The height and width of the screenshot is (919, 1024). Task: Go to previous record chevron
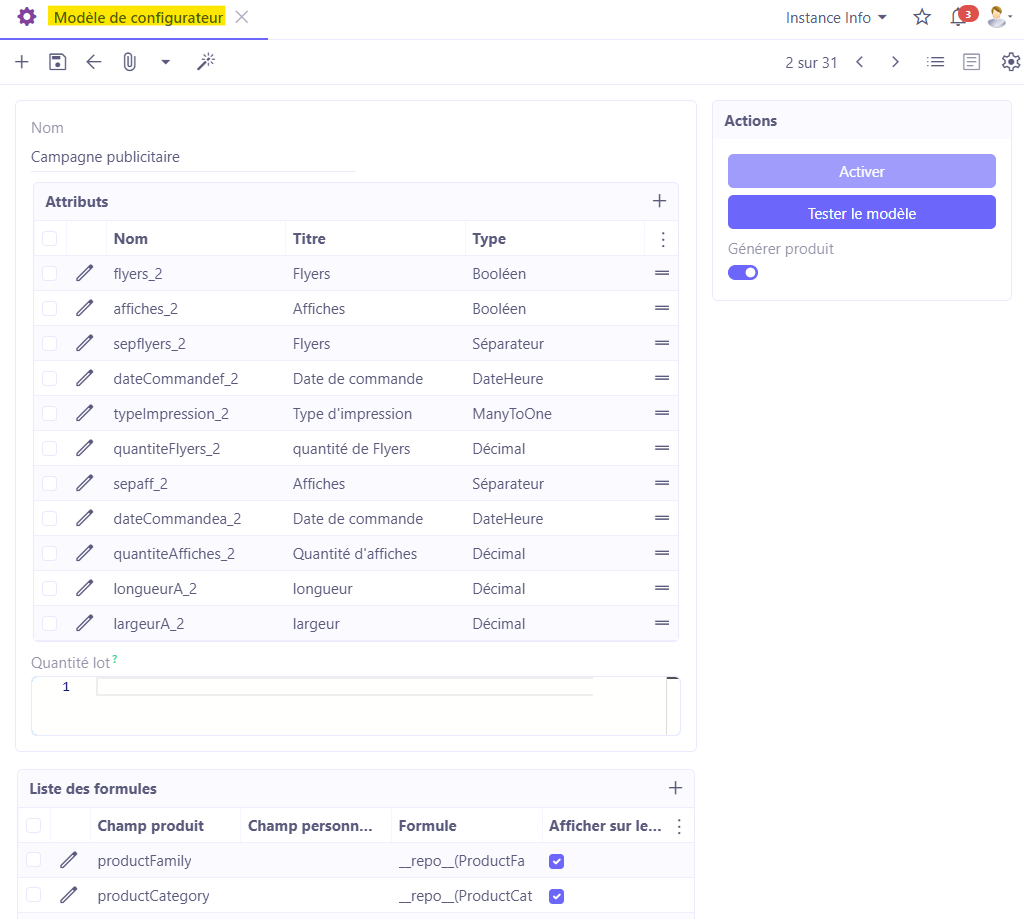point(859,62)
